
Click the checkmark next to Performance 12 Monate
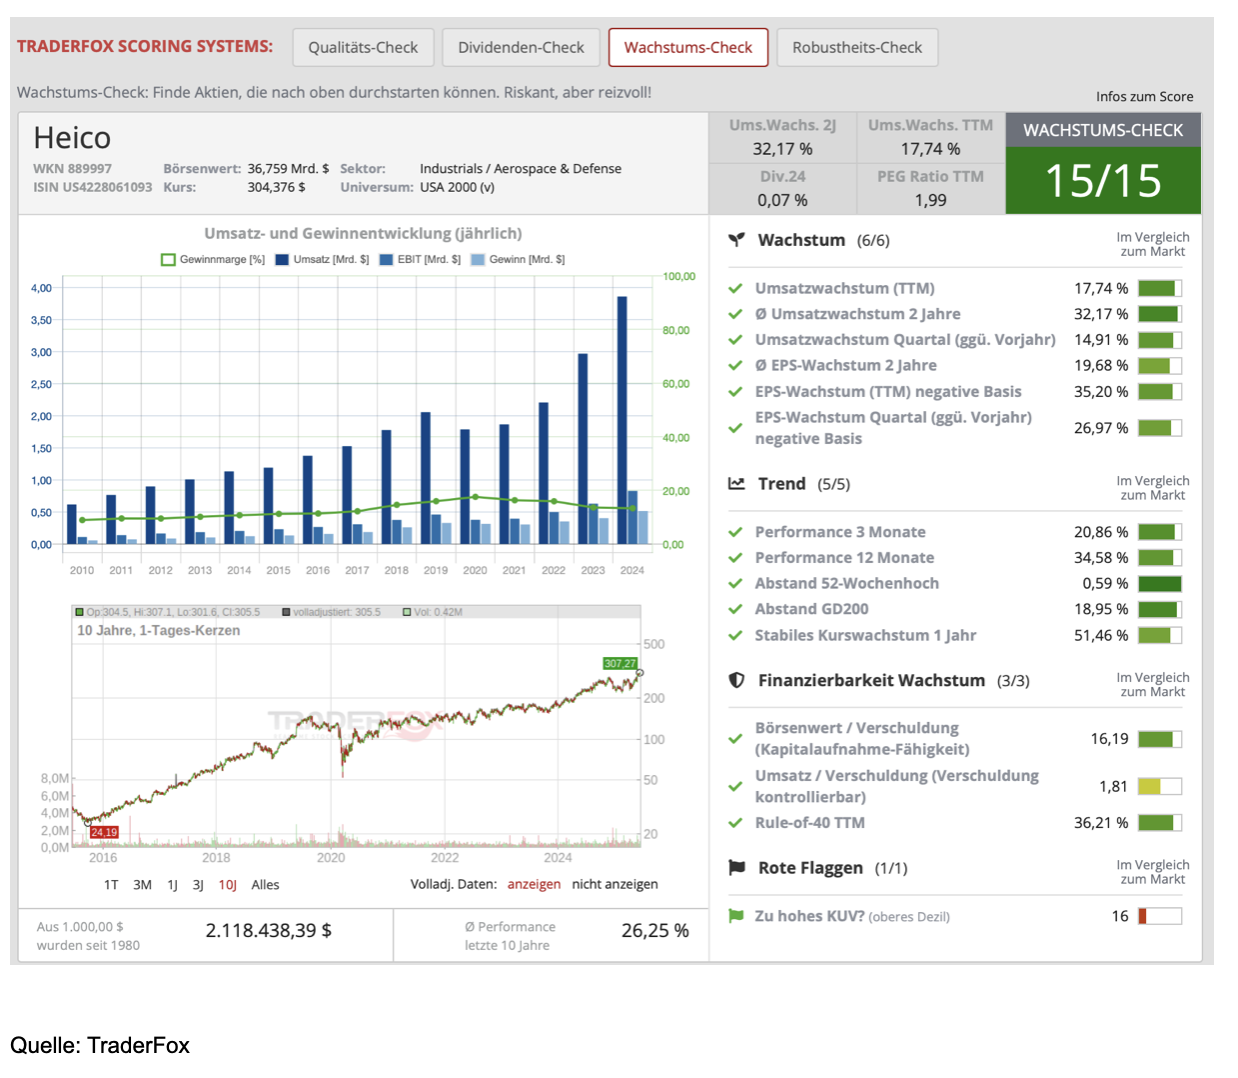pos(735,558)
